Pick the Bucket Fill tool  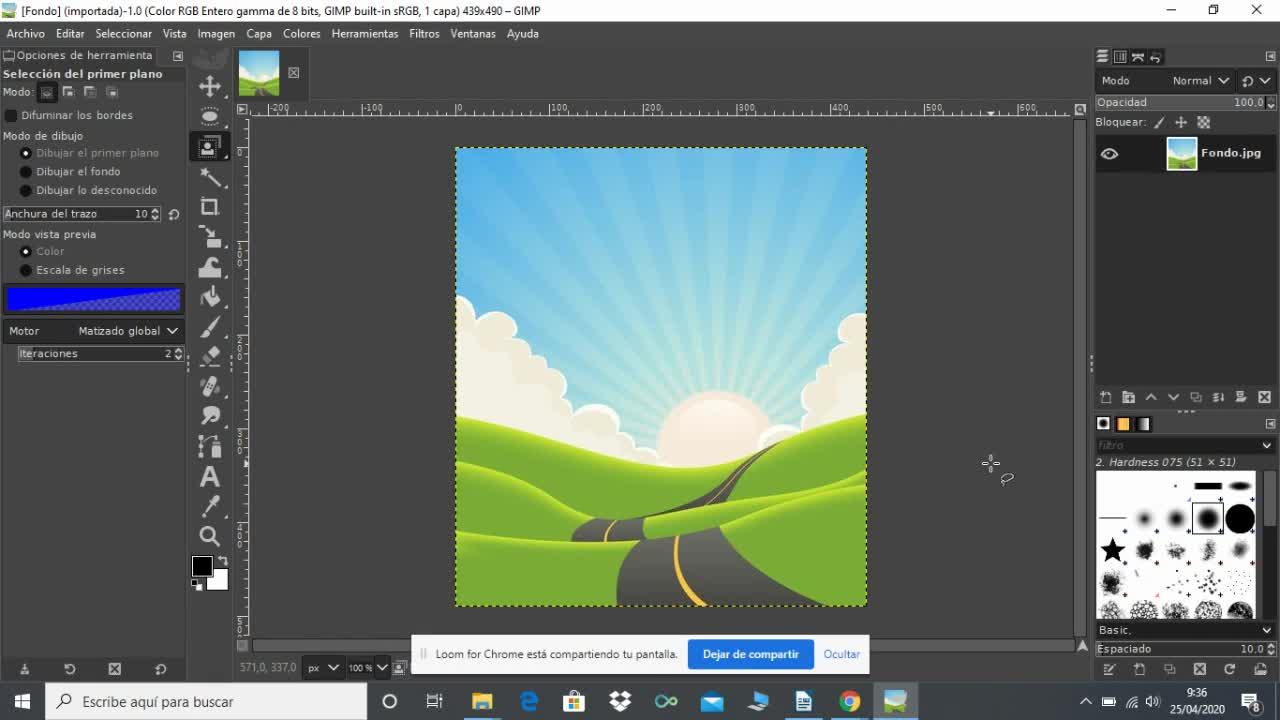click(209, 296)
